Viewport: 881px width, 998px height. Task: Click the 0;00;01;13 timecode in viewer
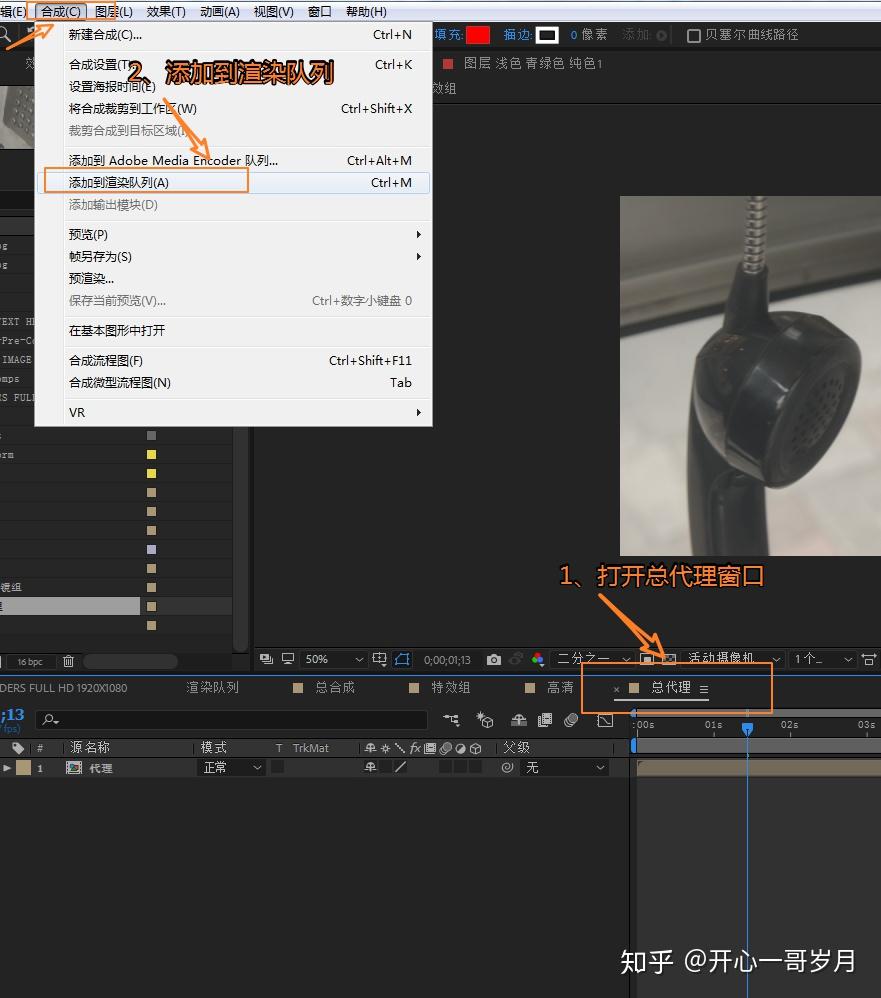point(447,659)
